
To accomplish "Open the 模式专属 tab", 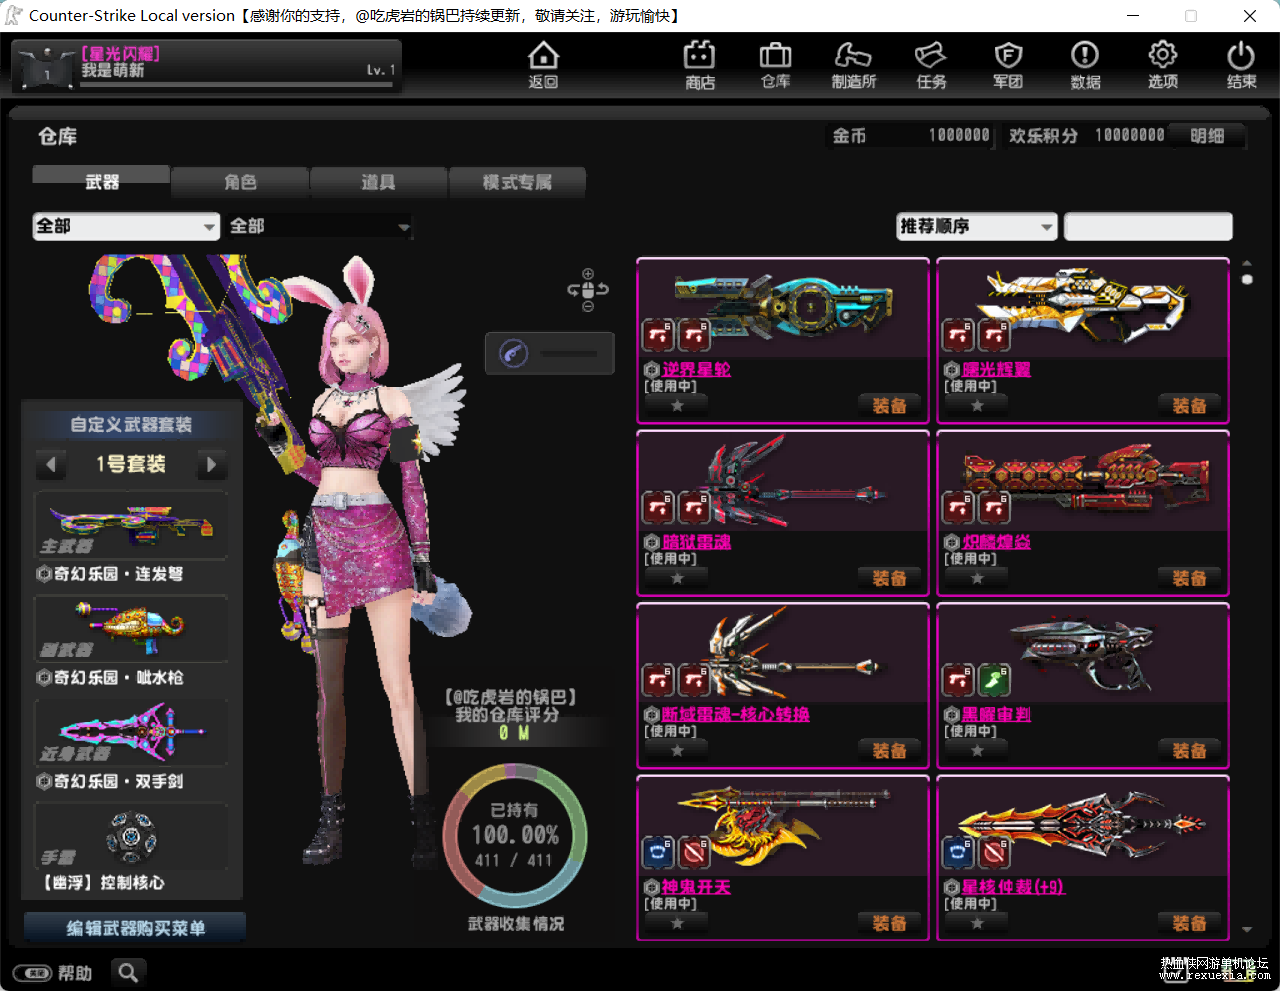I will tap(517, 181).
